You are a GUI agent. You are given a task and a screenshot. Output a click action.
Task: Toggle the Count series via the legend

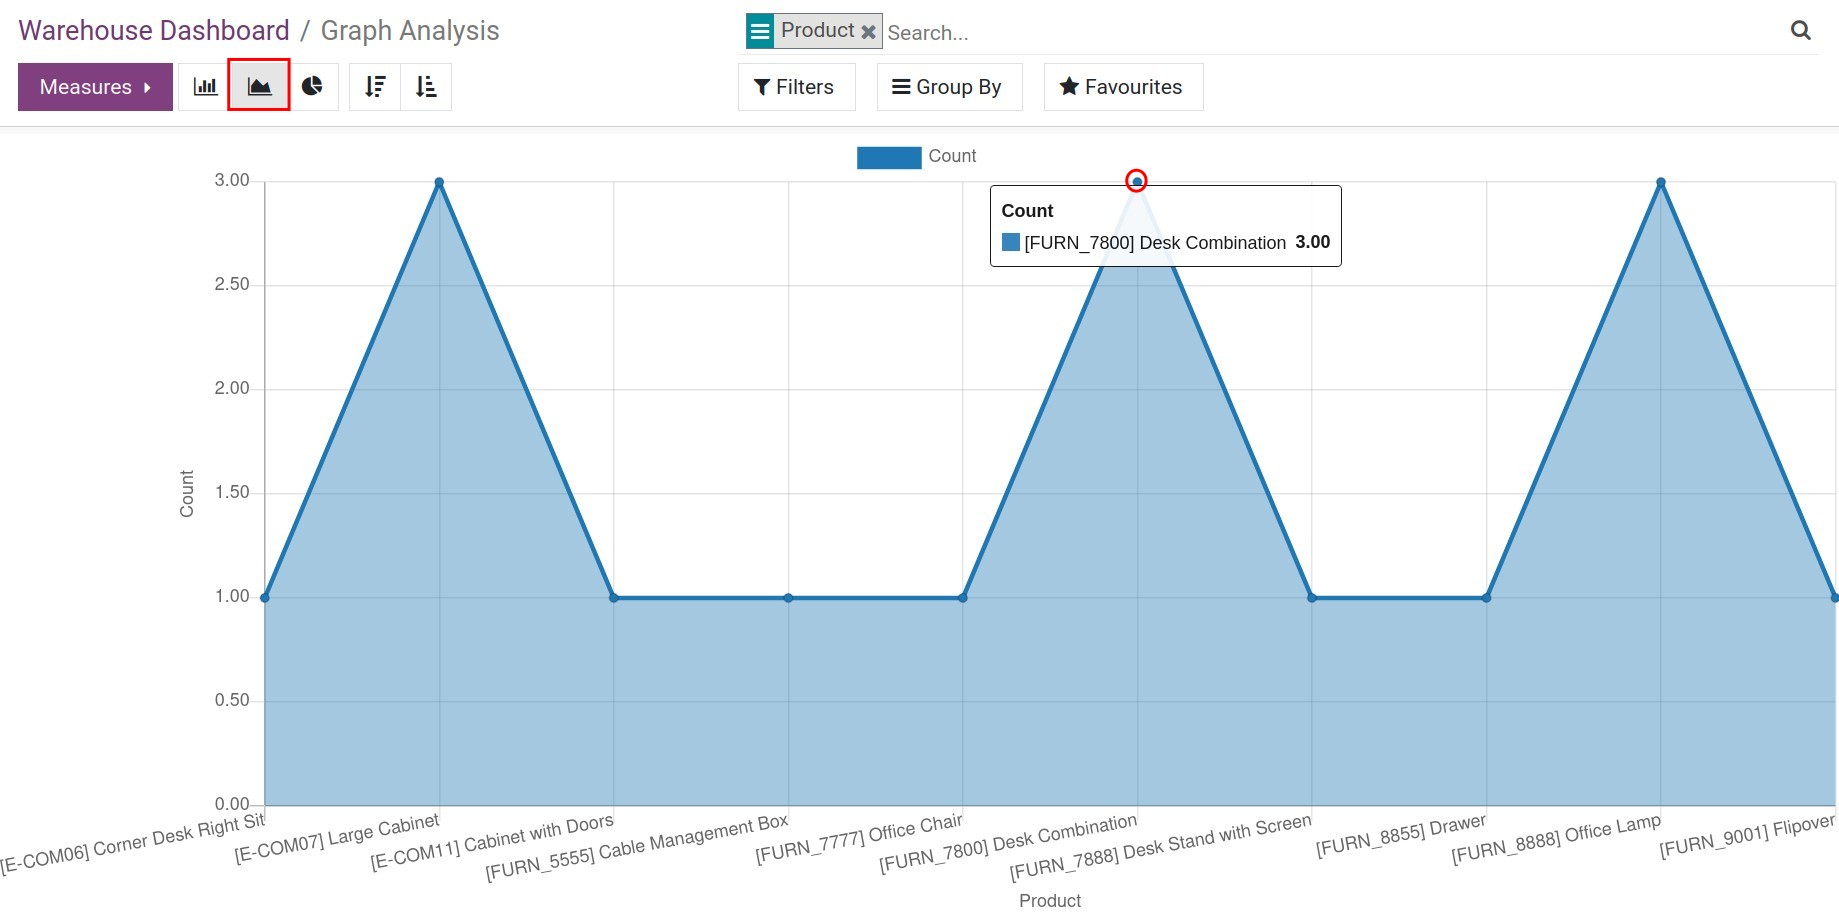[x=888, y=157]
